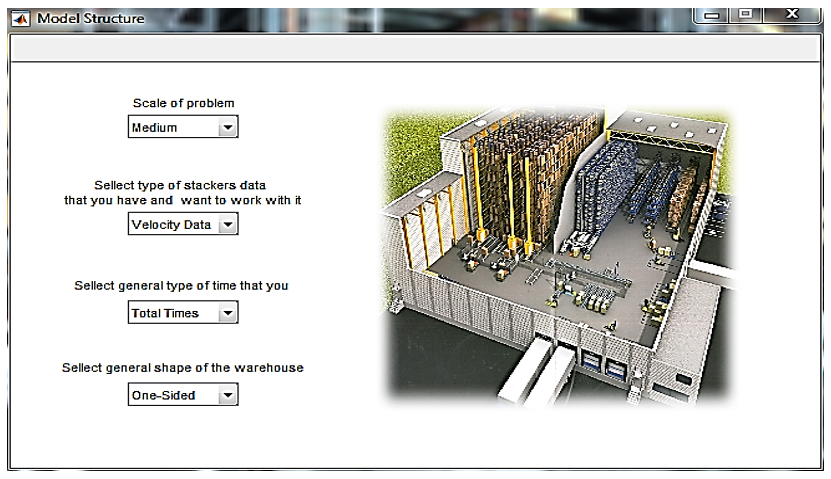Click the warehouse illustration image
Image resolution: width=831 pixels, height=479 pixels.
pyautogui.click(x=558, y=256)
